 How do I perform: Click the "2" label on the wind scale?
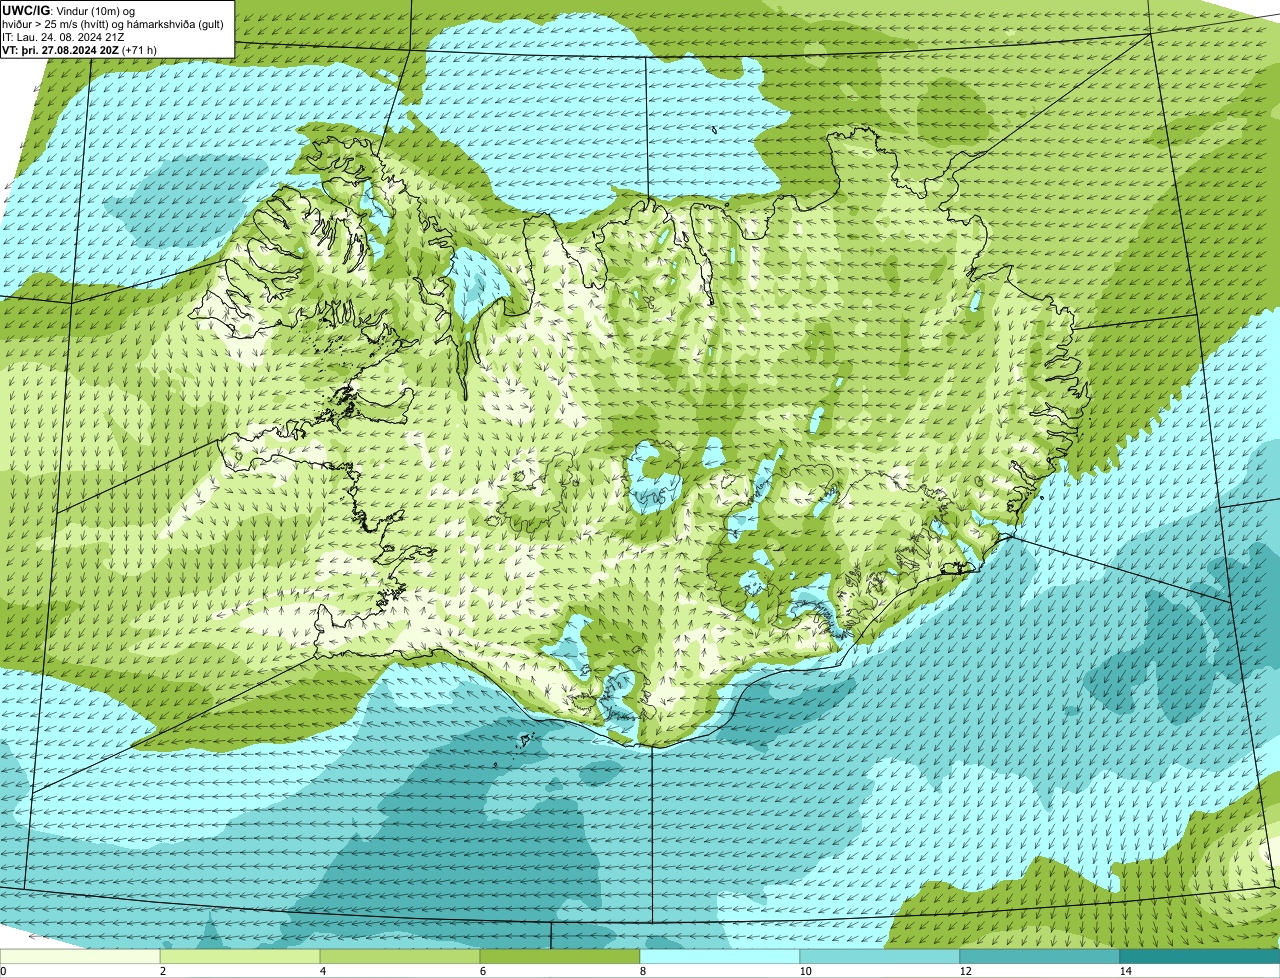pos(162,971)
